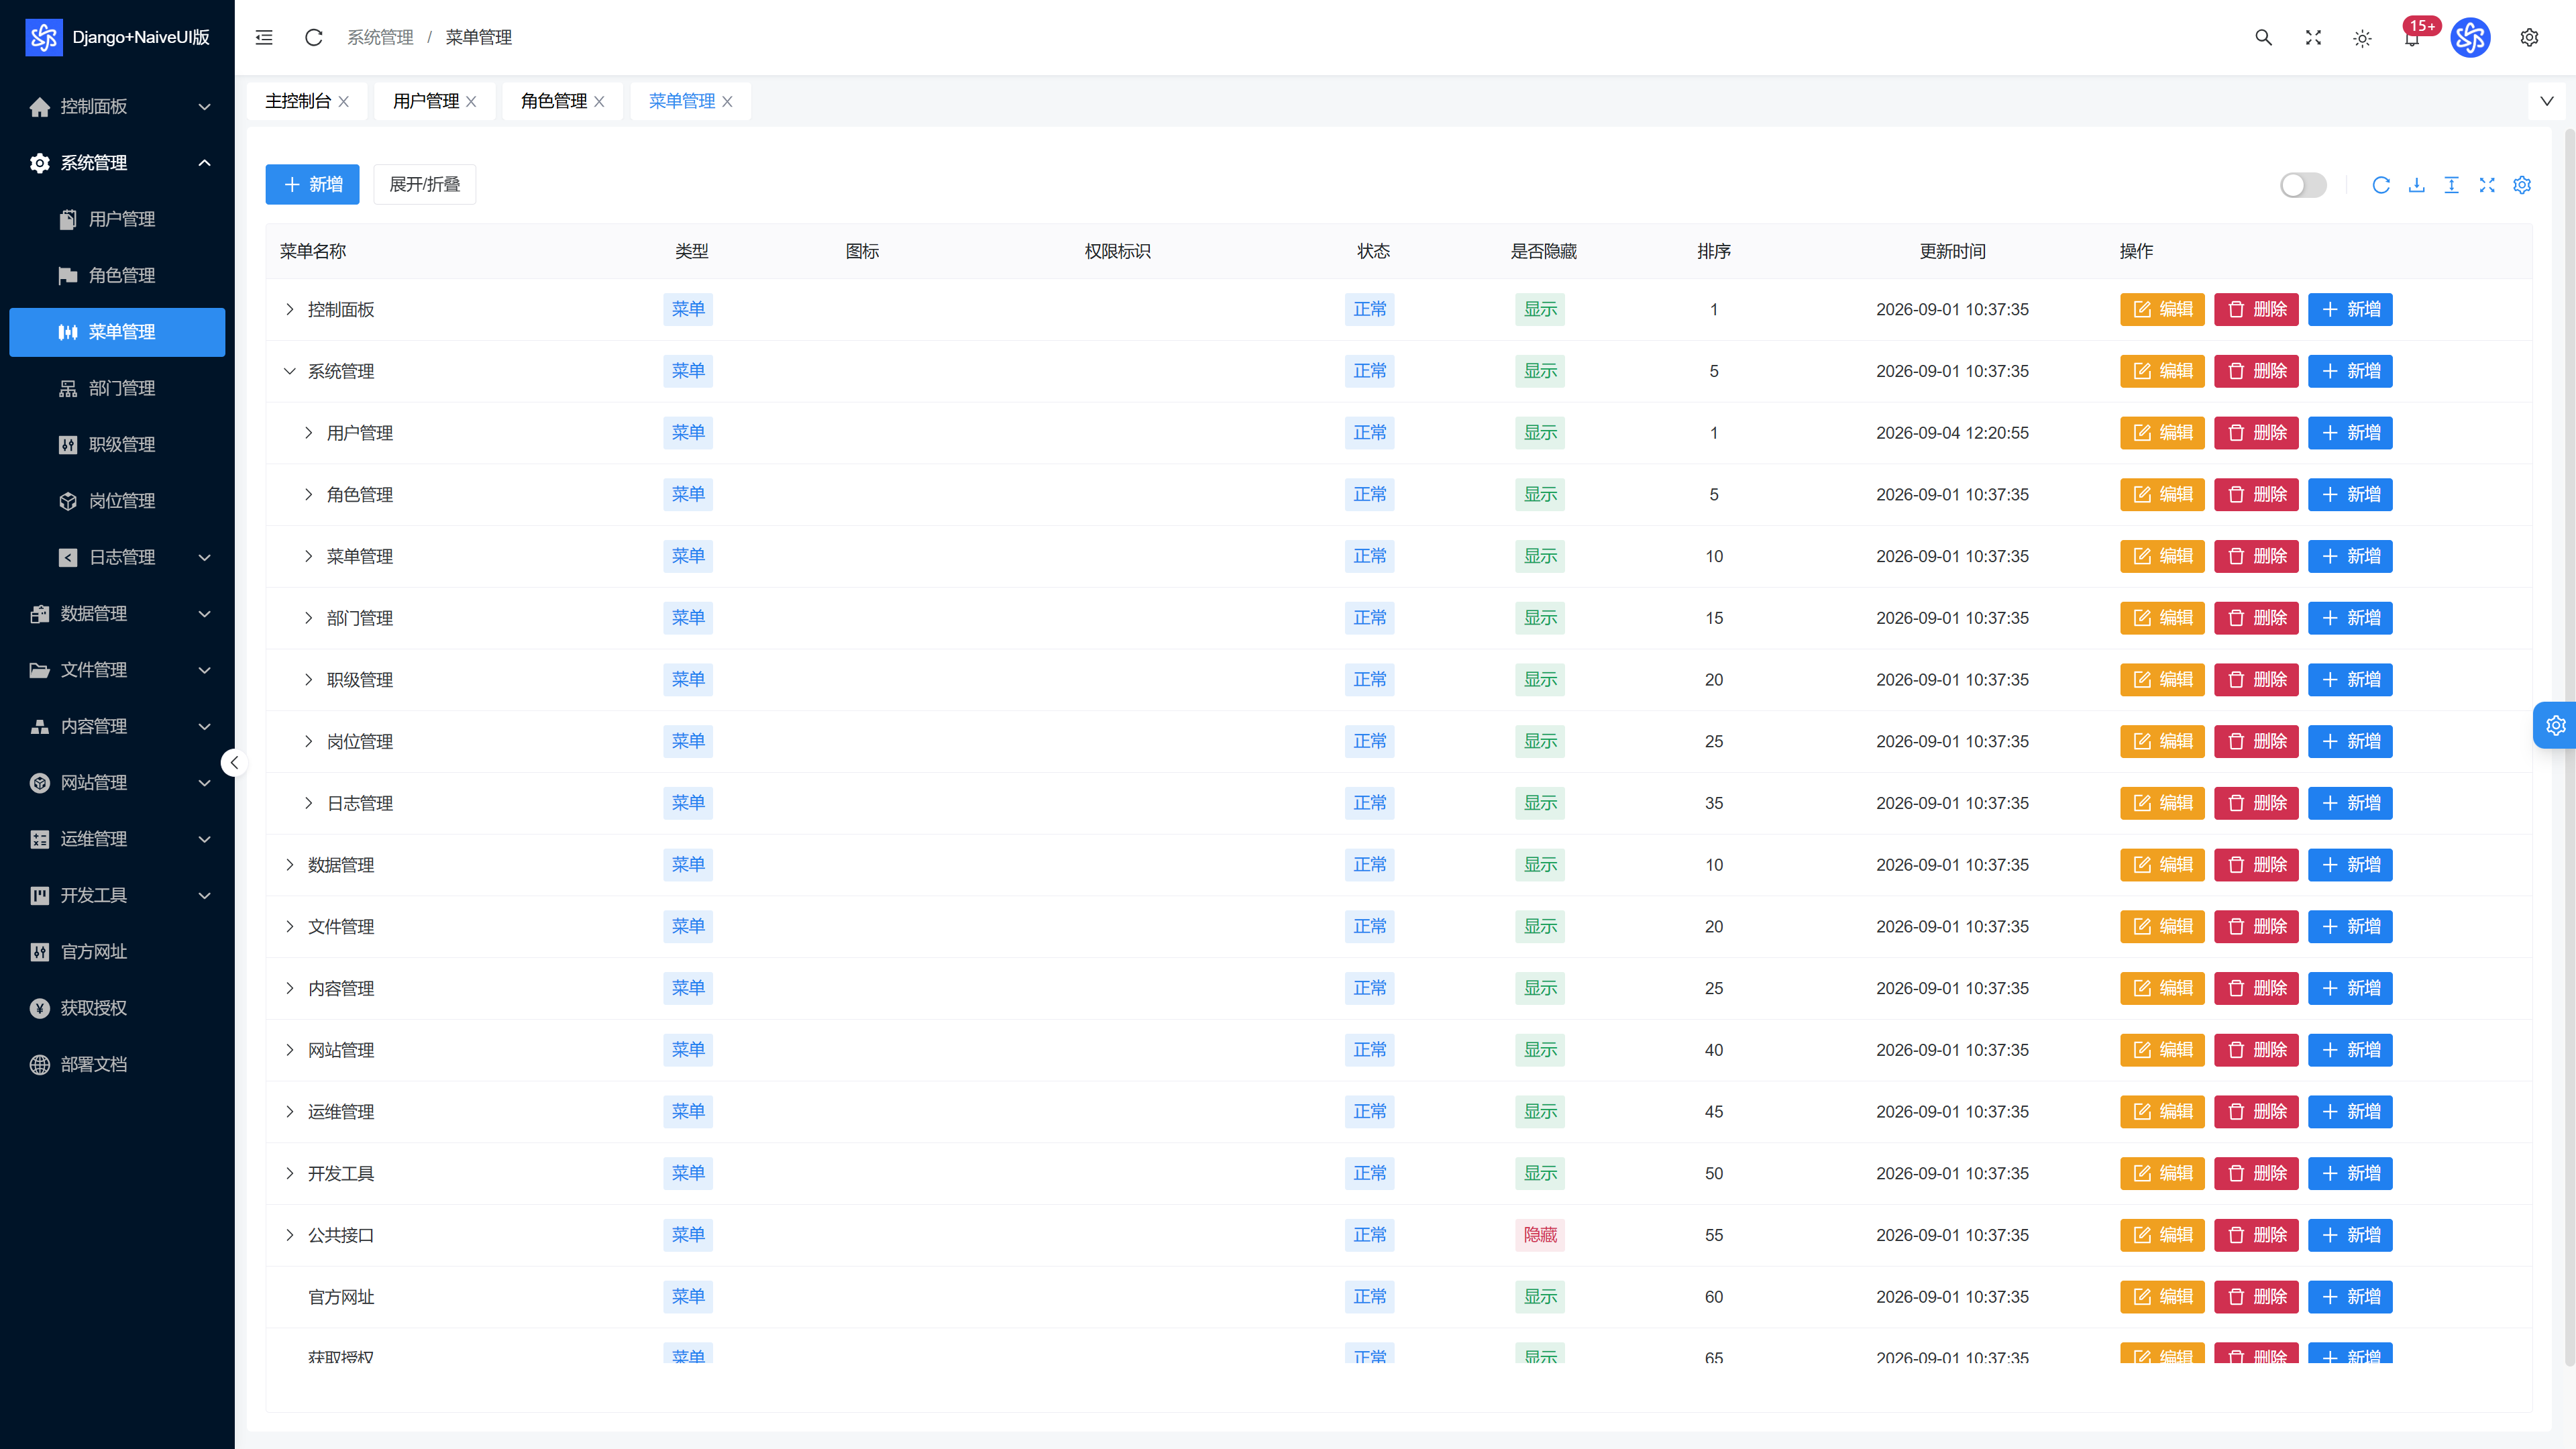
Task: Open table column settings gear icon
Action: pos(2522,185)
